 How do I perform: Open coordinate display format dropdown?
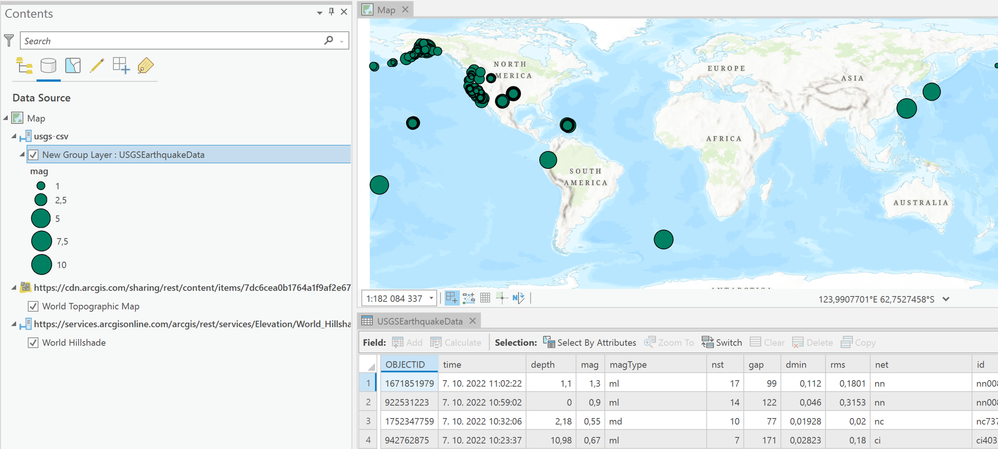click(x=946, y=298)
